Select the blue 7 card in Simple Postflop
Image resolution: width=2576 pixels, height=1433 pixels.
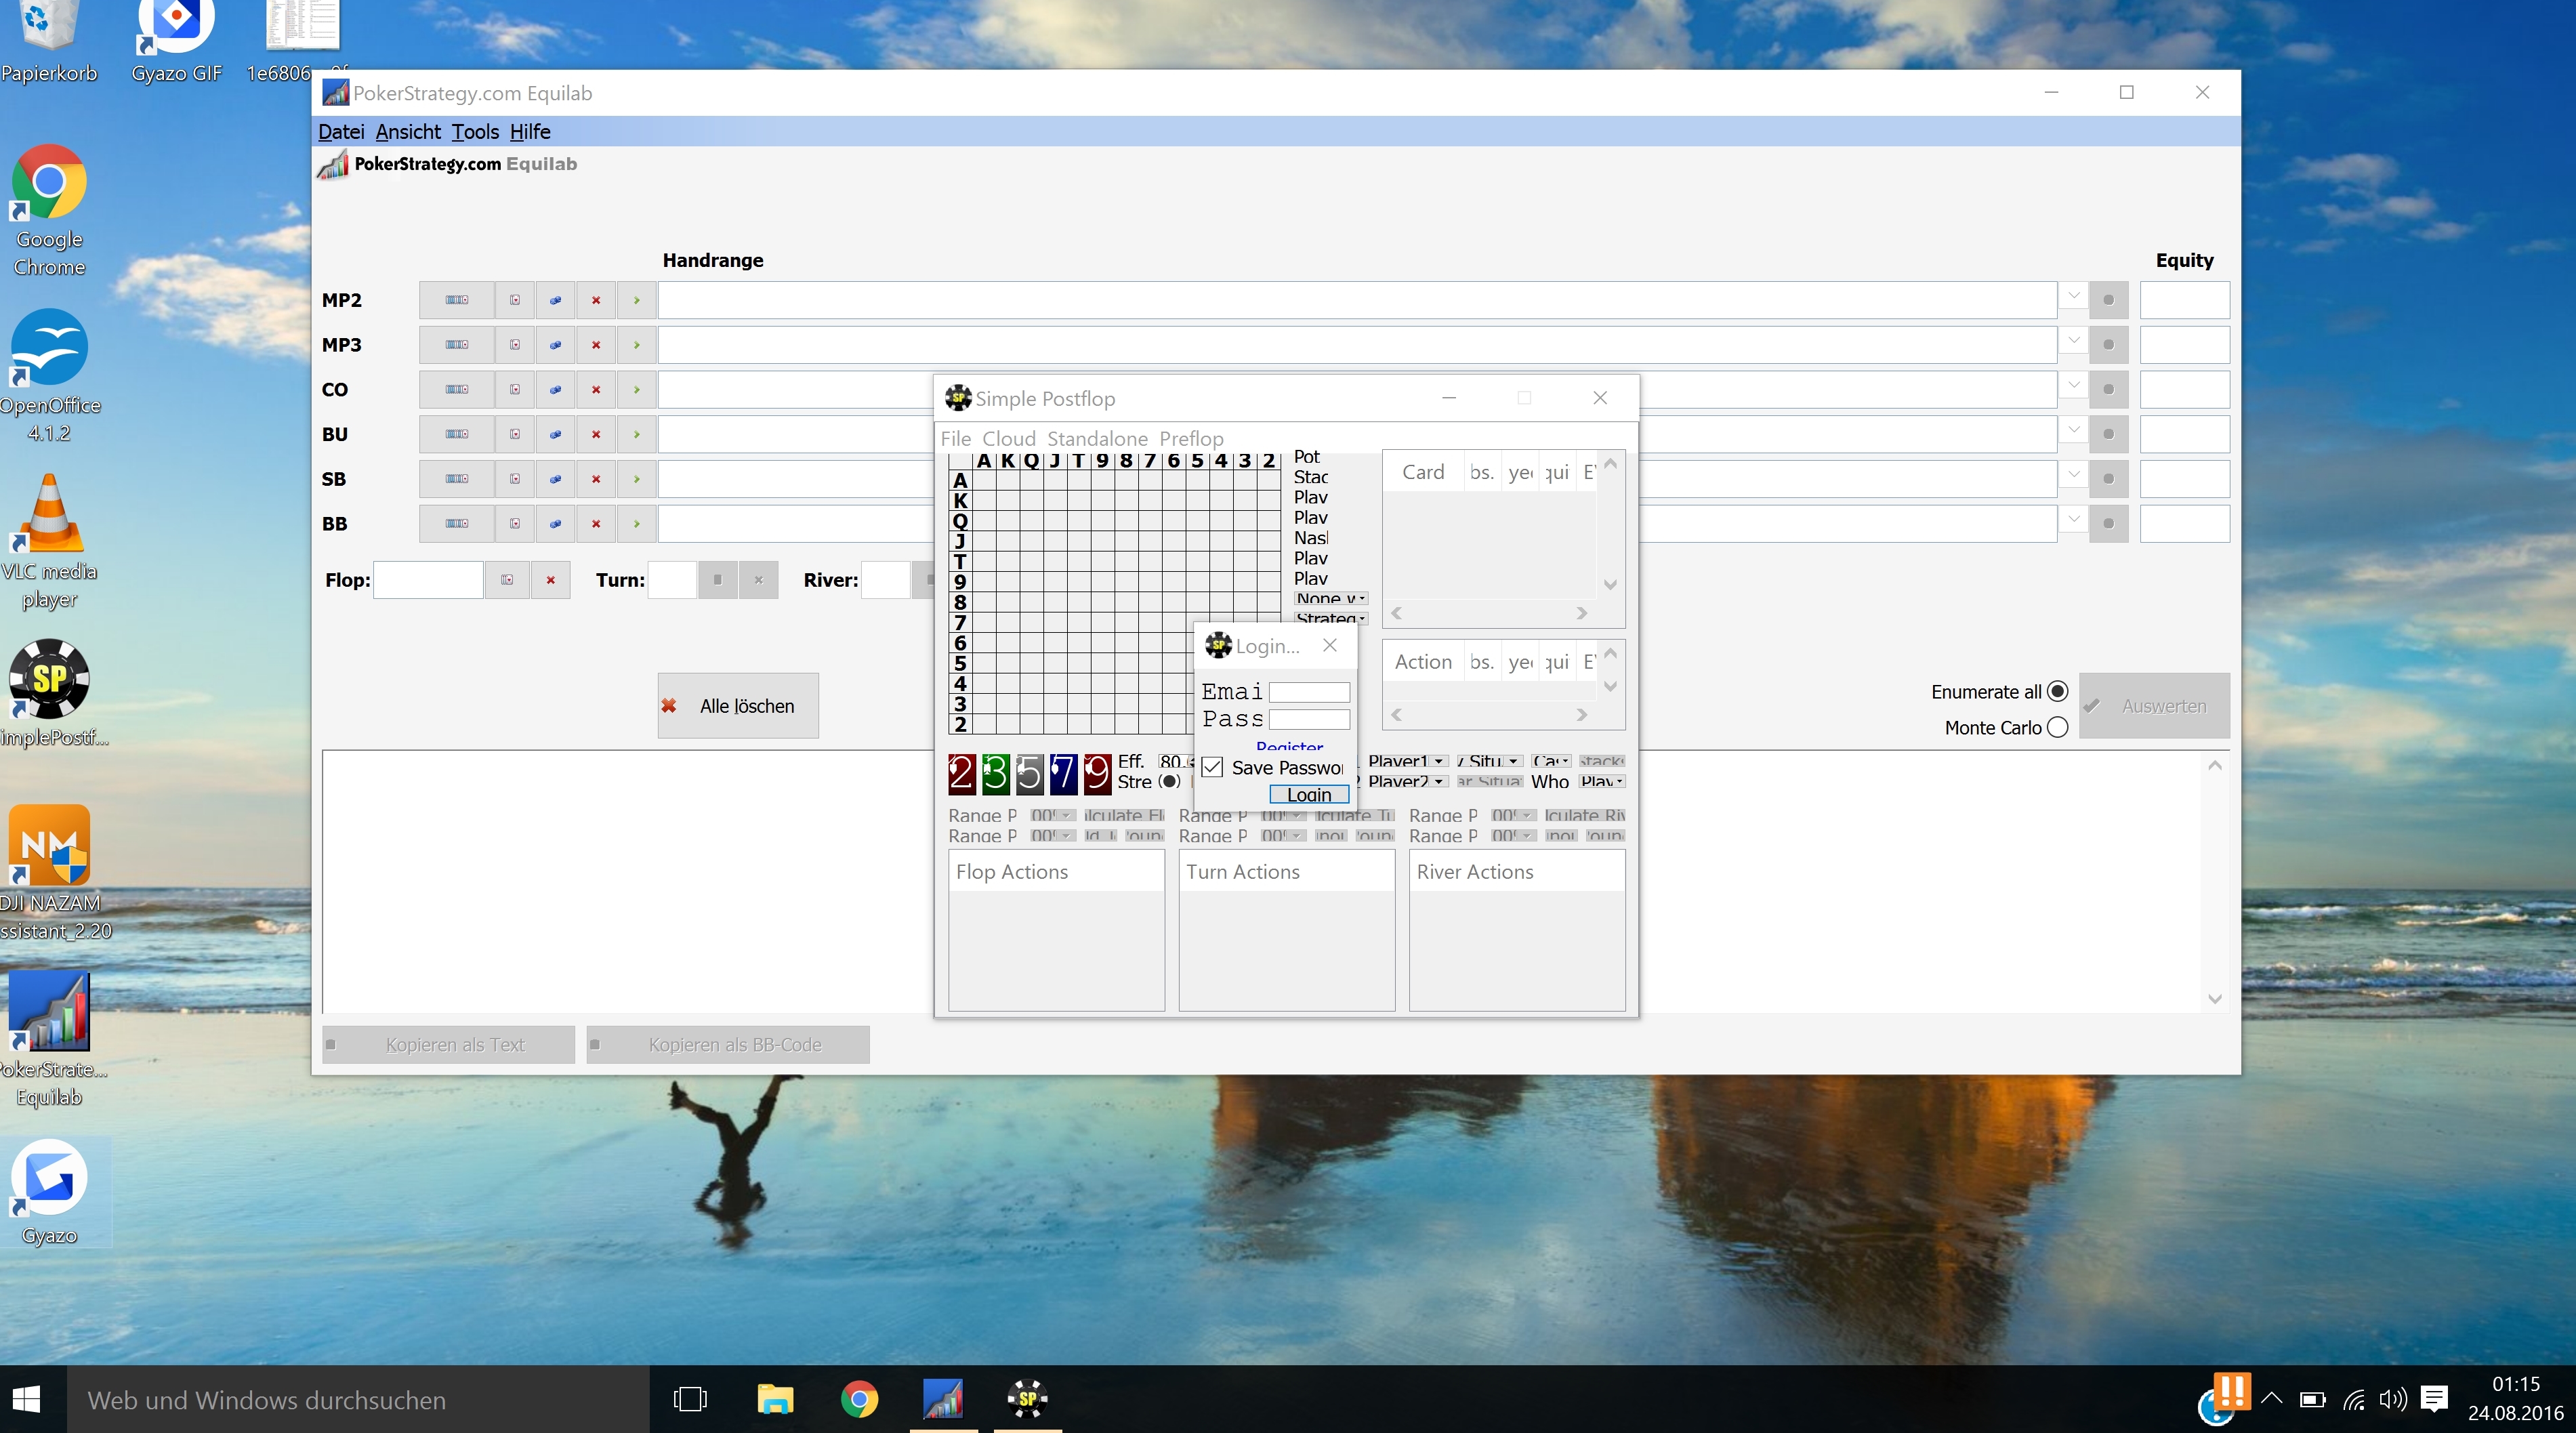[x=1064, y=773]
